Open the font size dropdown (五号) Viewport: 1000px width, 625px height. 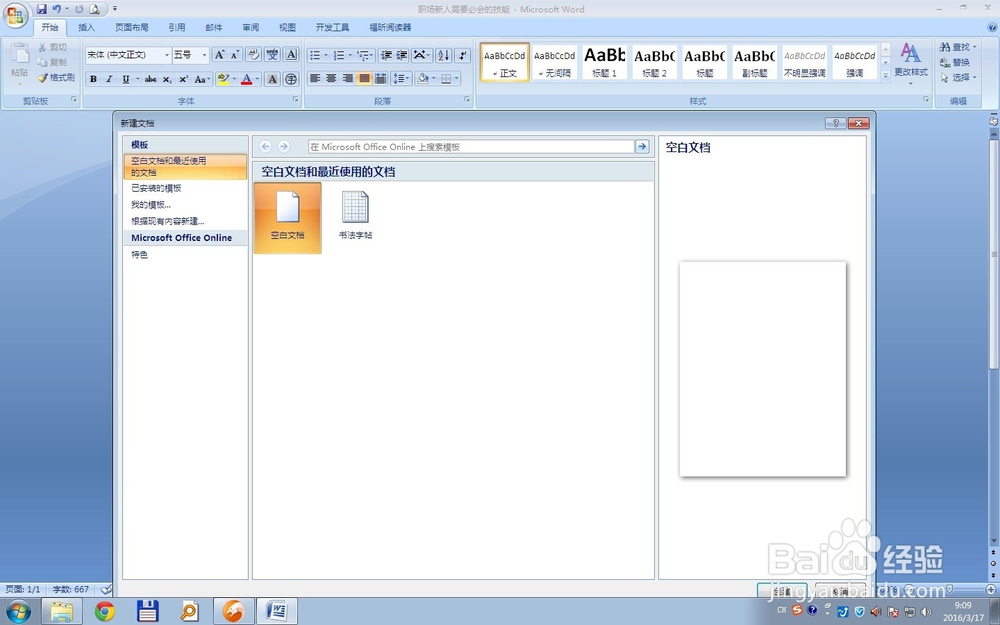click(x=204, y=55)
